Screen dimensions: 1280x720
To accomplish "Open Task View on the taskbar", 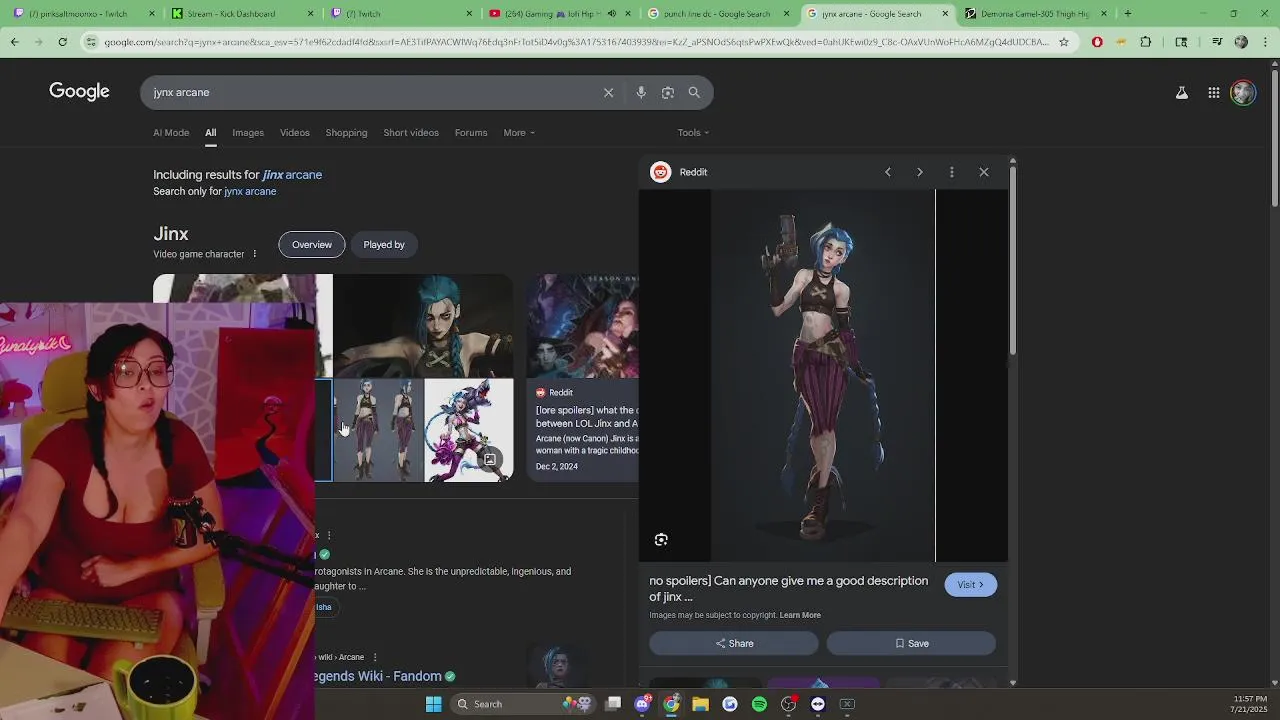I will [614, 704].
